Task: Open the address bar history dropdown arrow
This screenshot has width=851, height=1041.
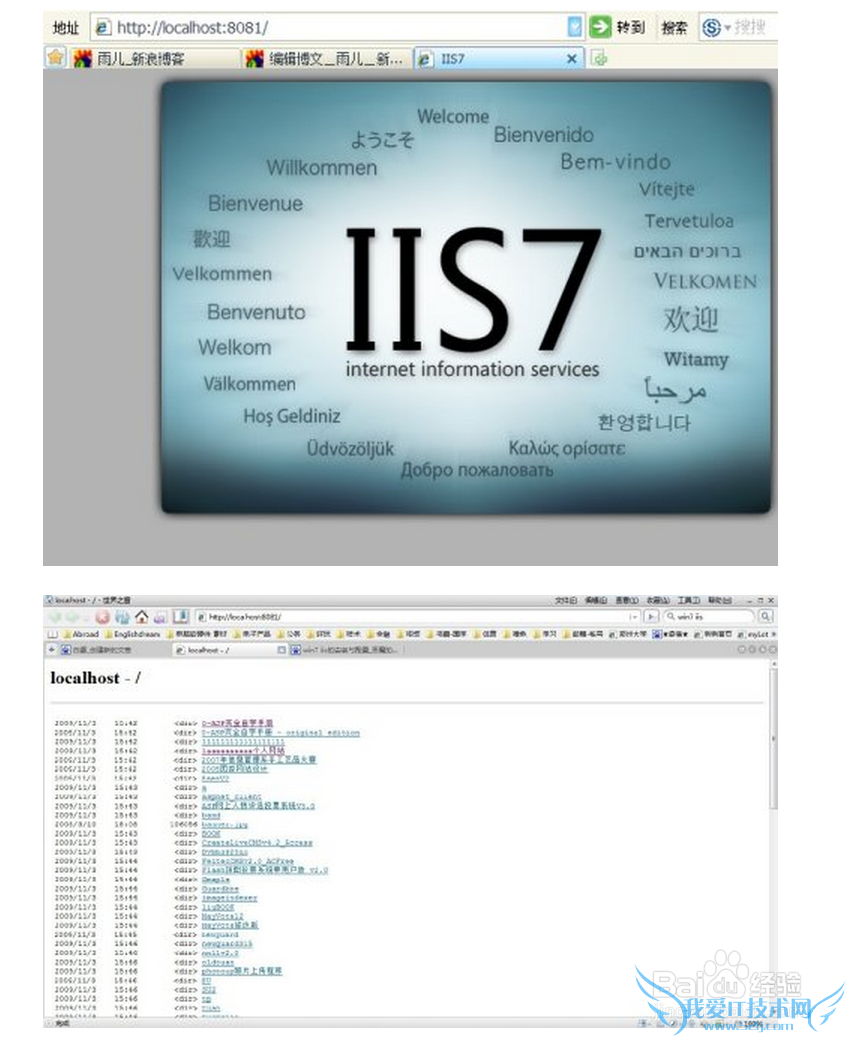Action: click(x=575, y=27)
